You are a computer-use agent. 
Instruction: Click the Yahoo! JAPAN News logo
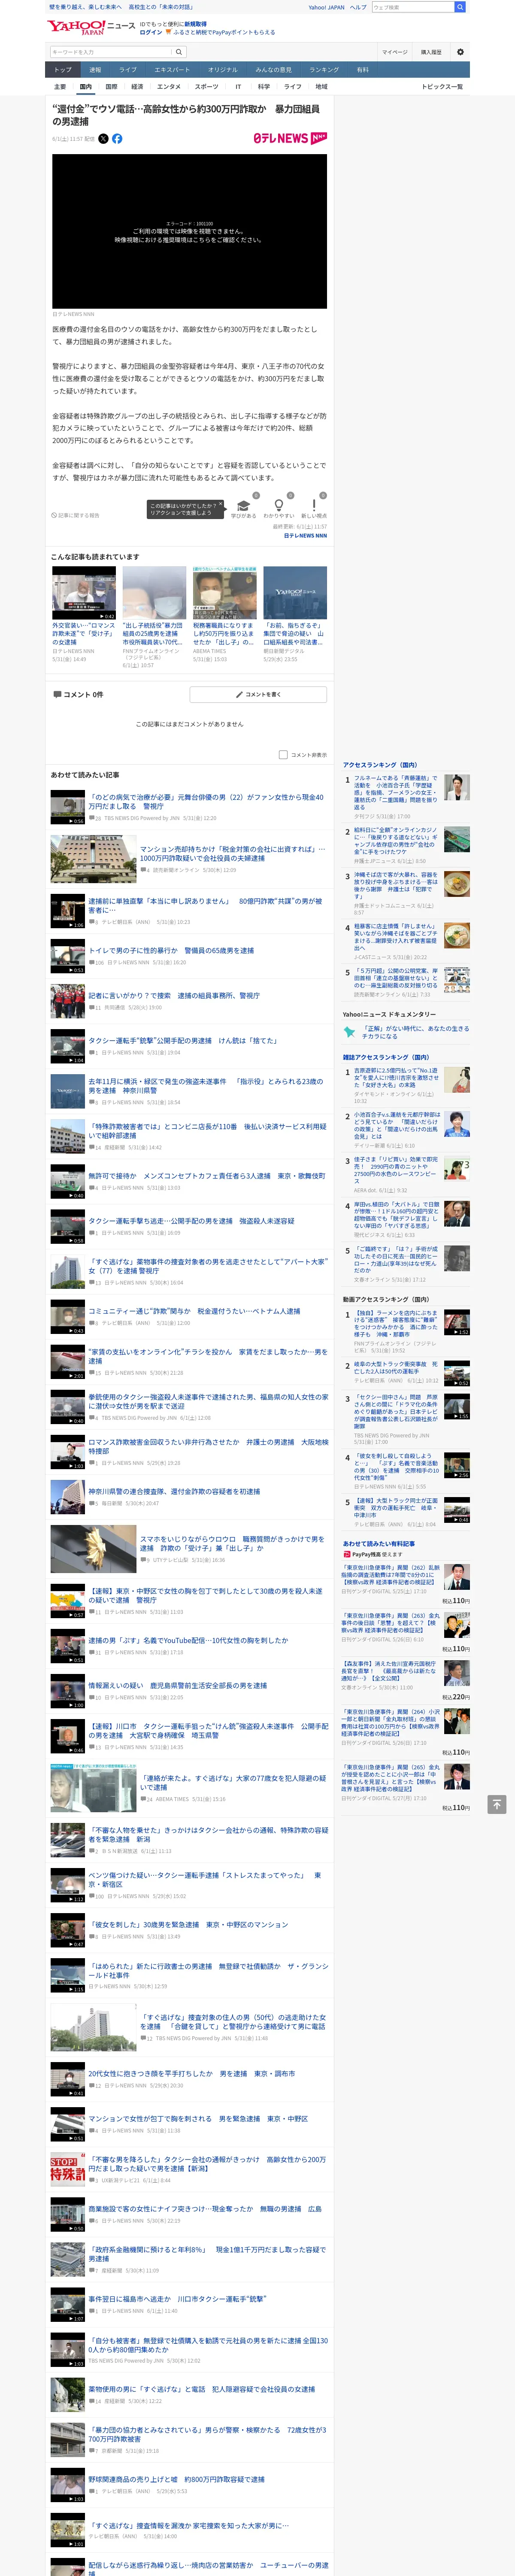point(90,27)
